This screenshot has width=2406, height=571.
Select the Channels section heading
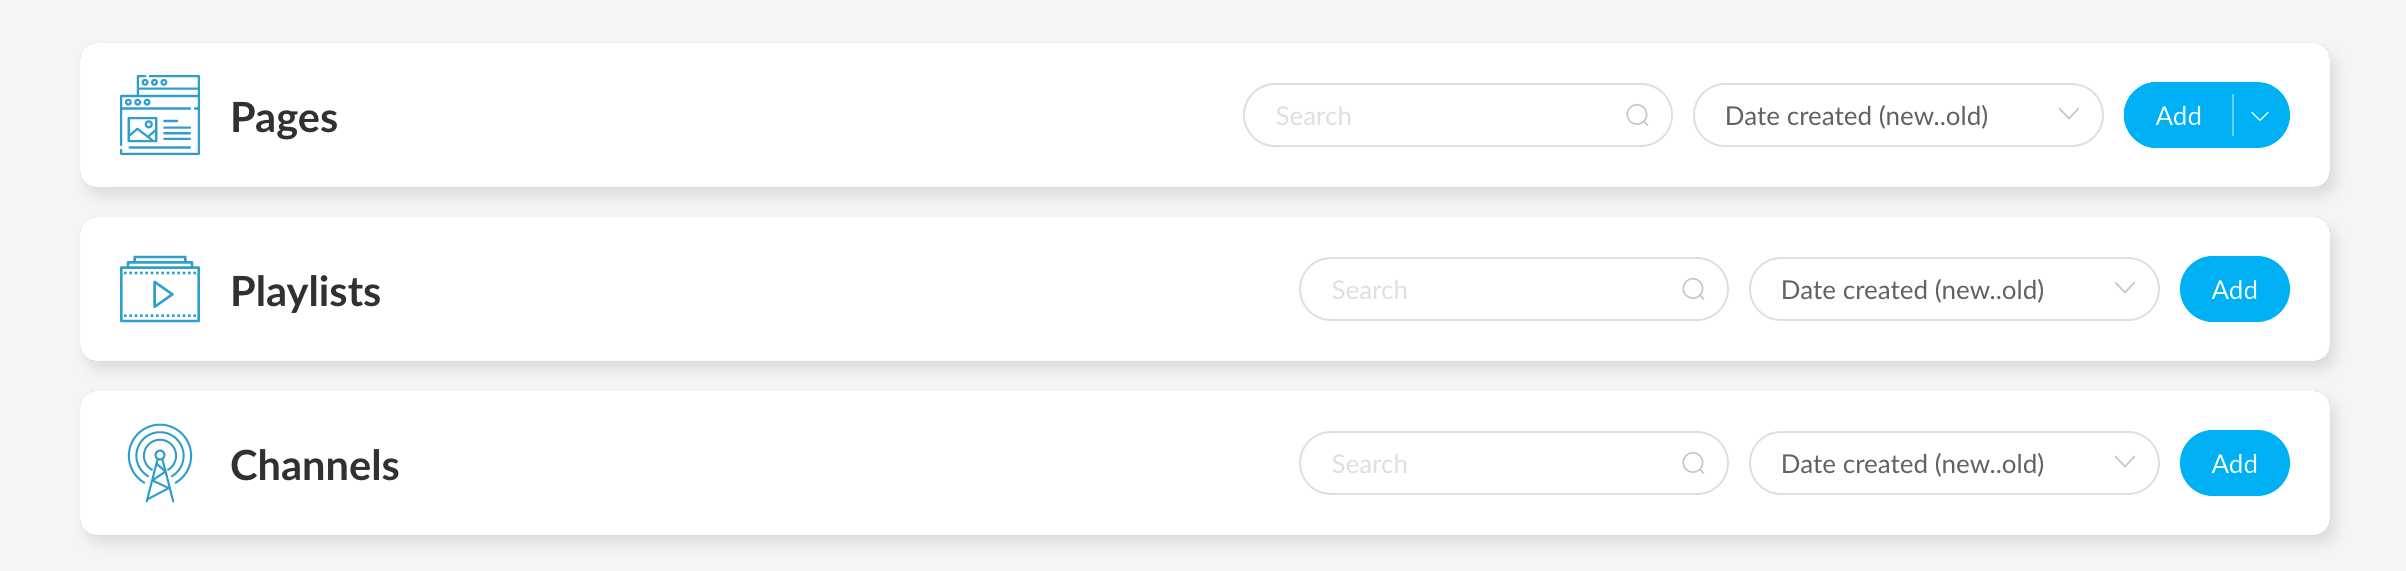(x=314, y=465)
